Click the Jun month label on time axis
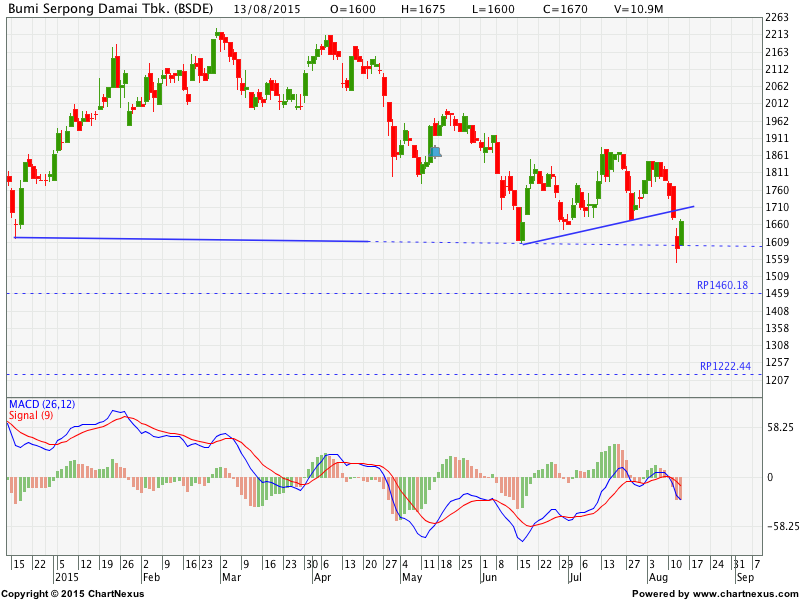800x600 pixels. click(489, 577)
